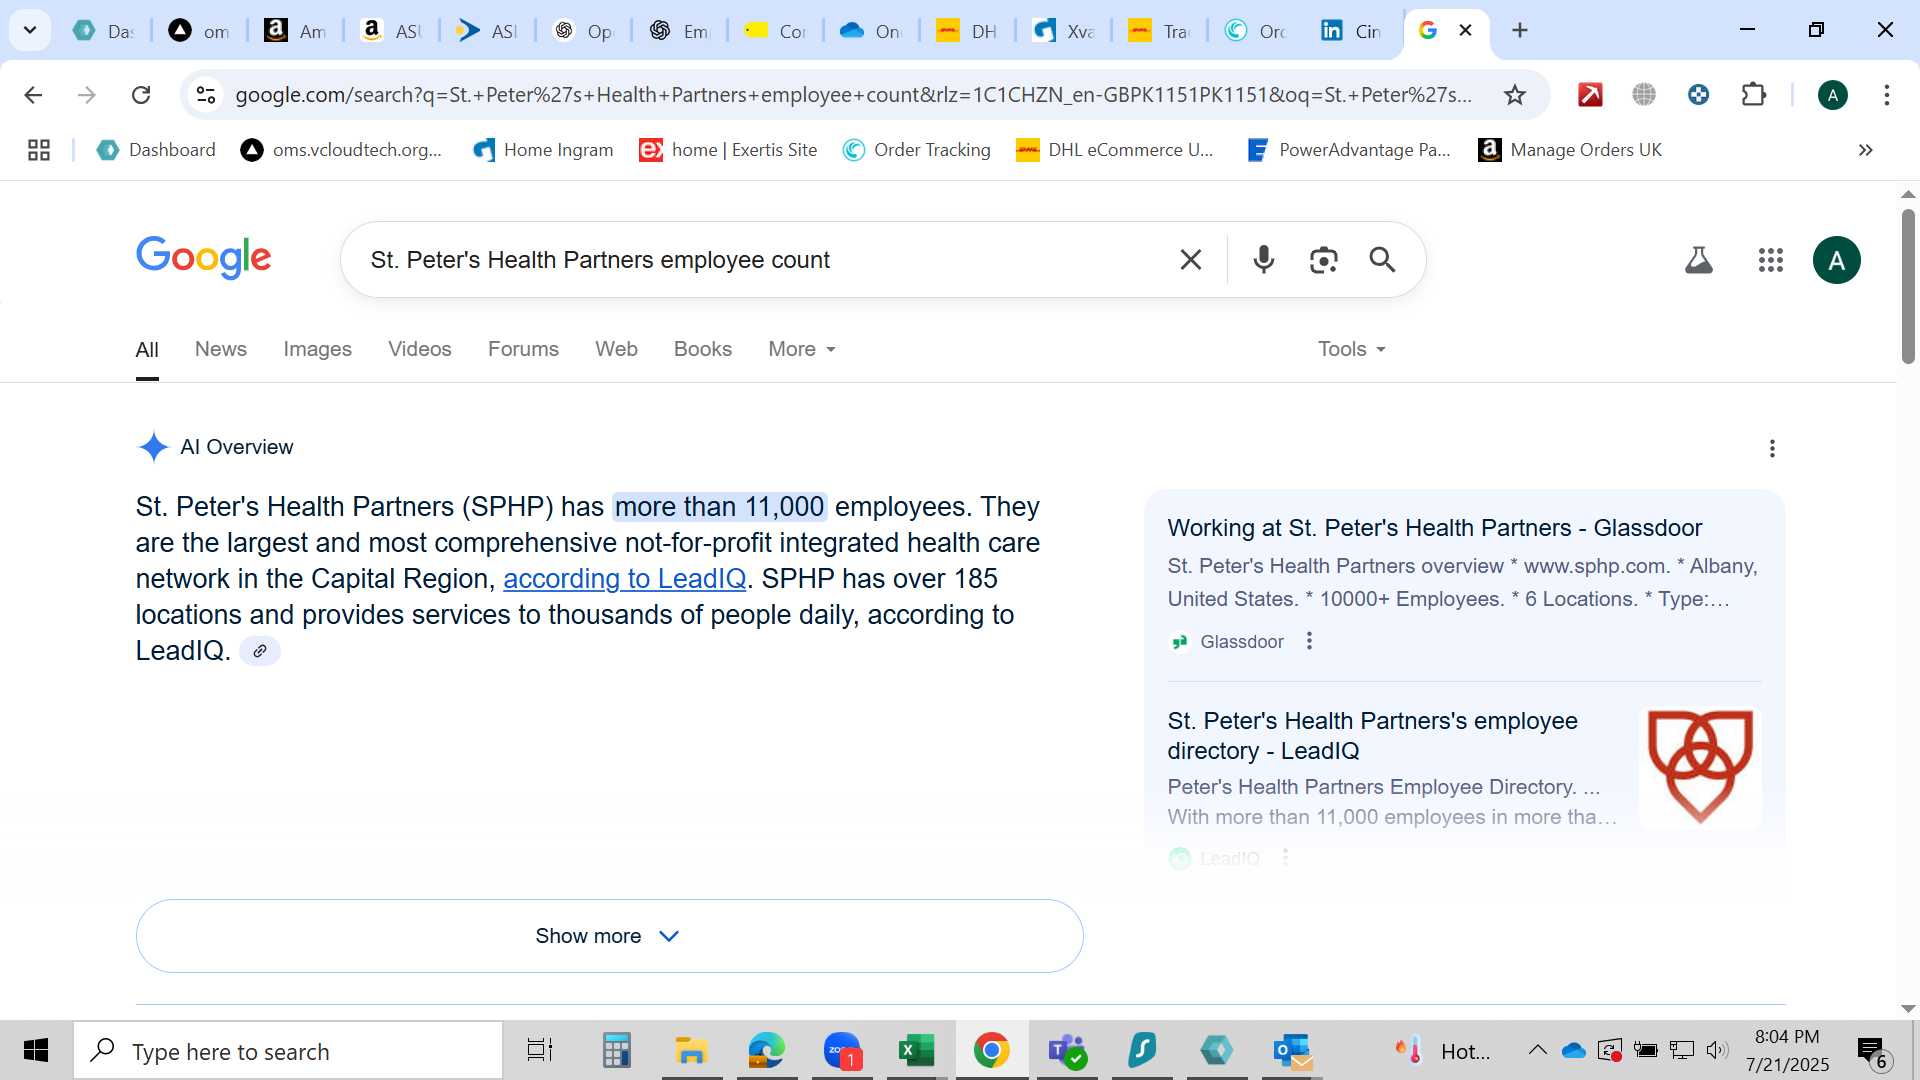Open Home Ingram bookmark
Viewport: 1920px width, 1080px height.
[543, 150]
